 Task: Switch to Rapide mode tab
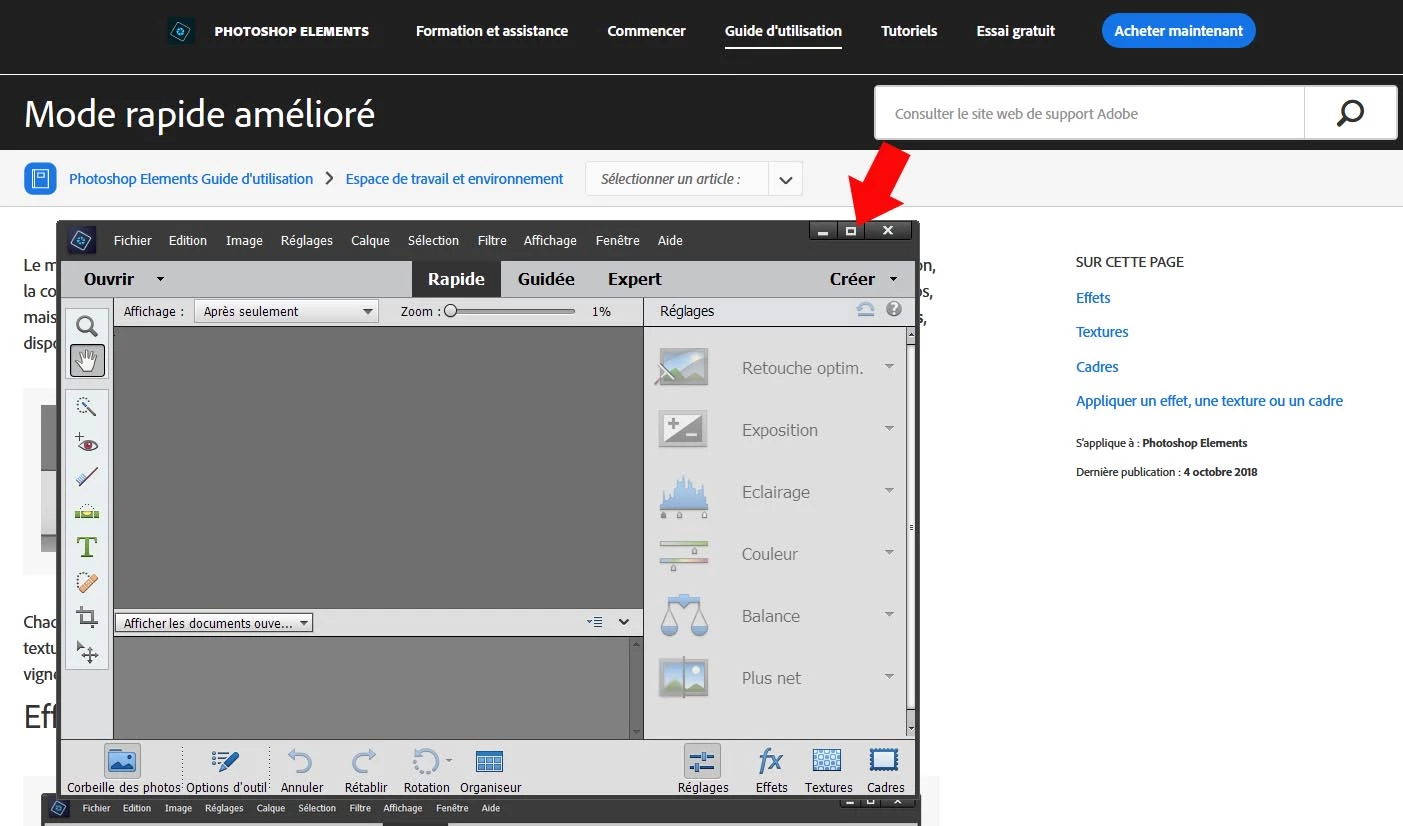coord(456,279)
